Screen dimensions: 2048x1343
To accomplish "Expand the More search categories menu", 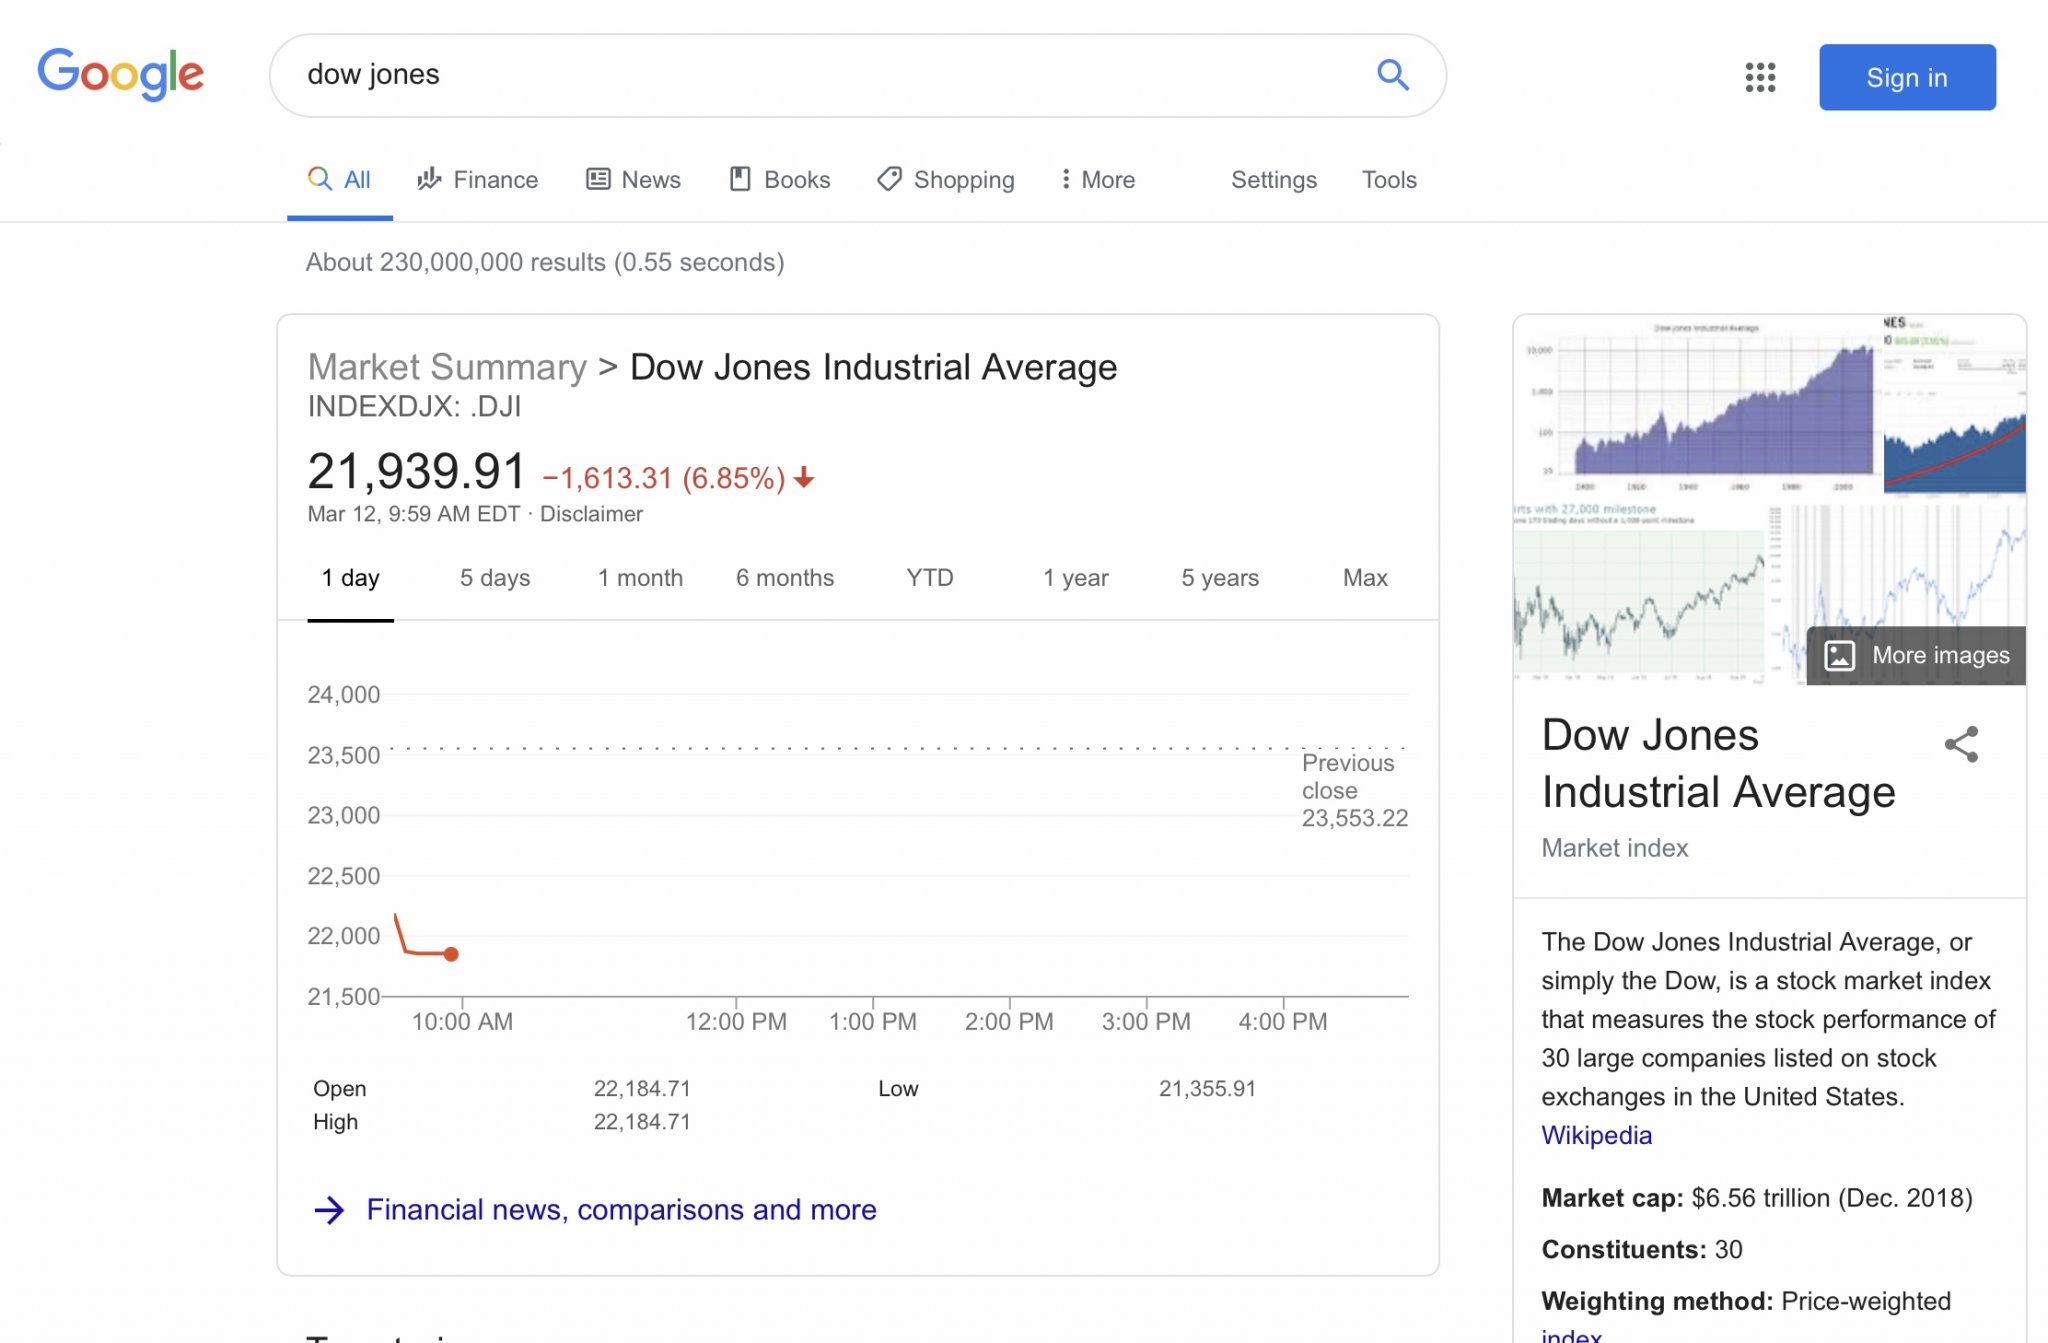I will (1098, 180).
